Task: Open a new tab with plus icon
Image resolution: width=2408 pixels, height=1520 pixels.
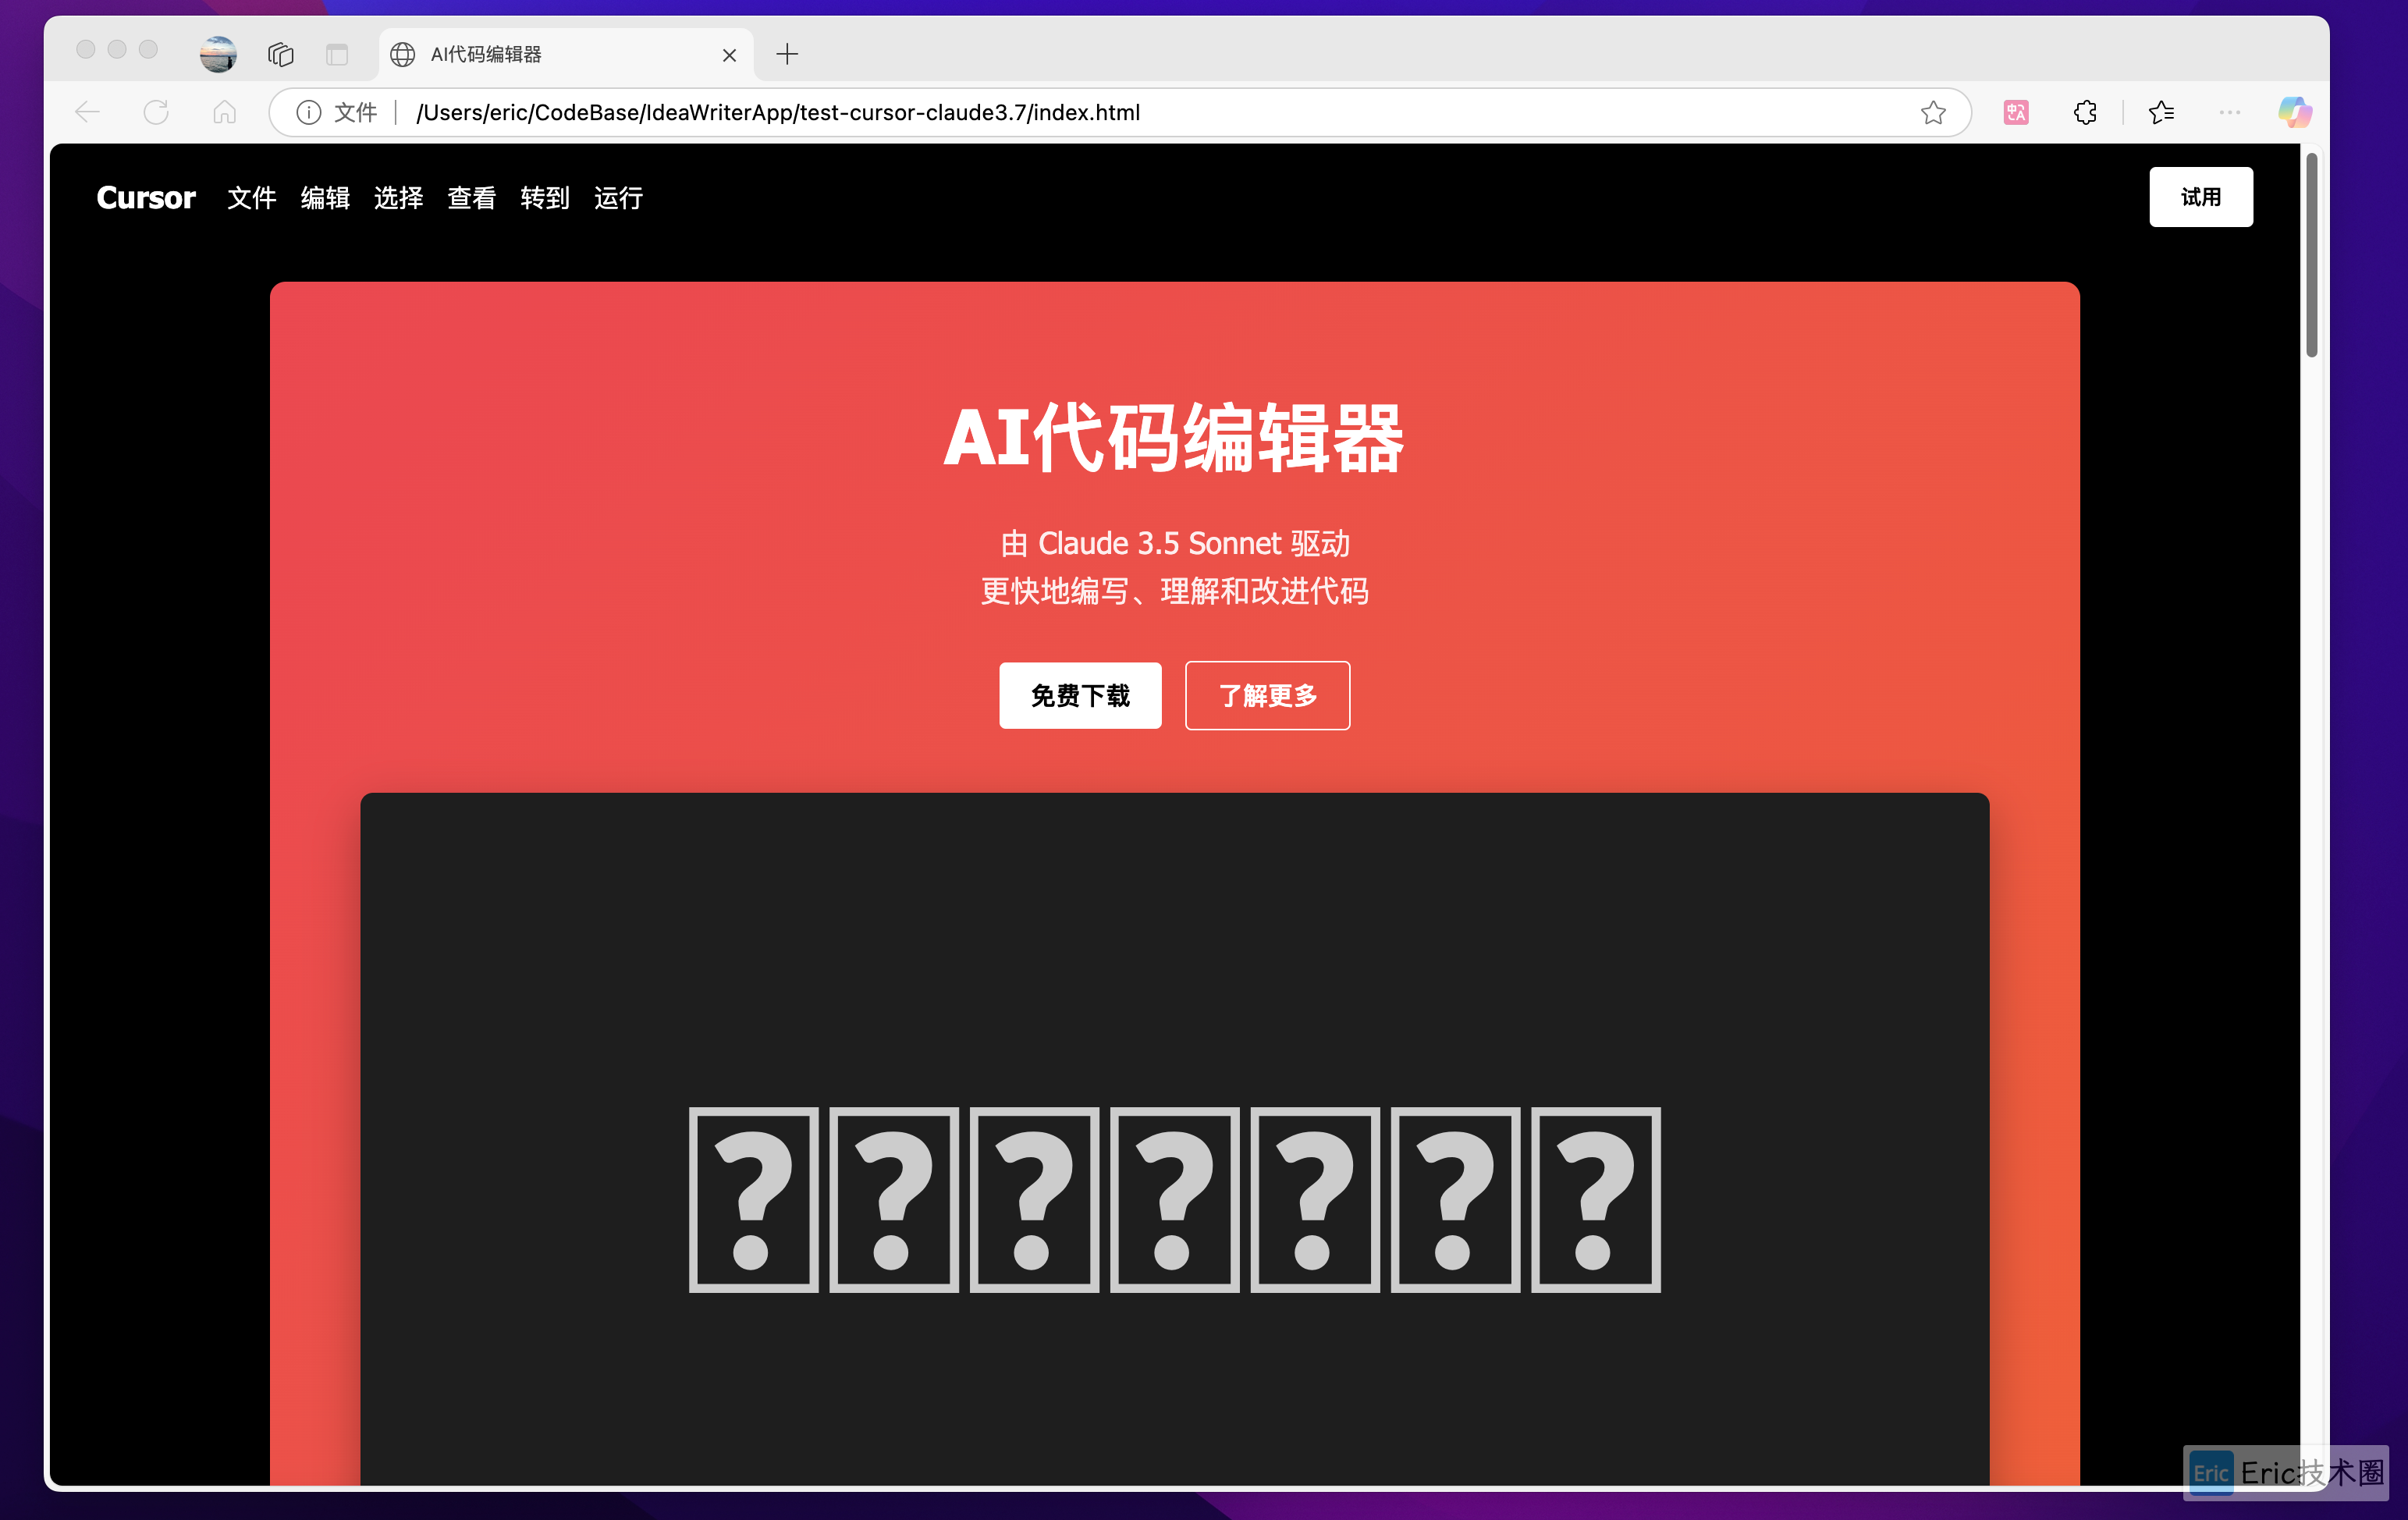Action: [787, 54]
